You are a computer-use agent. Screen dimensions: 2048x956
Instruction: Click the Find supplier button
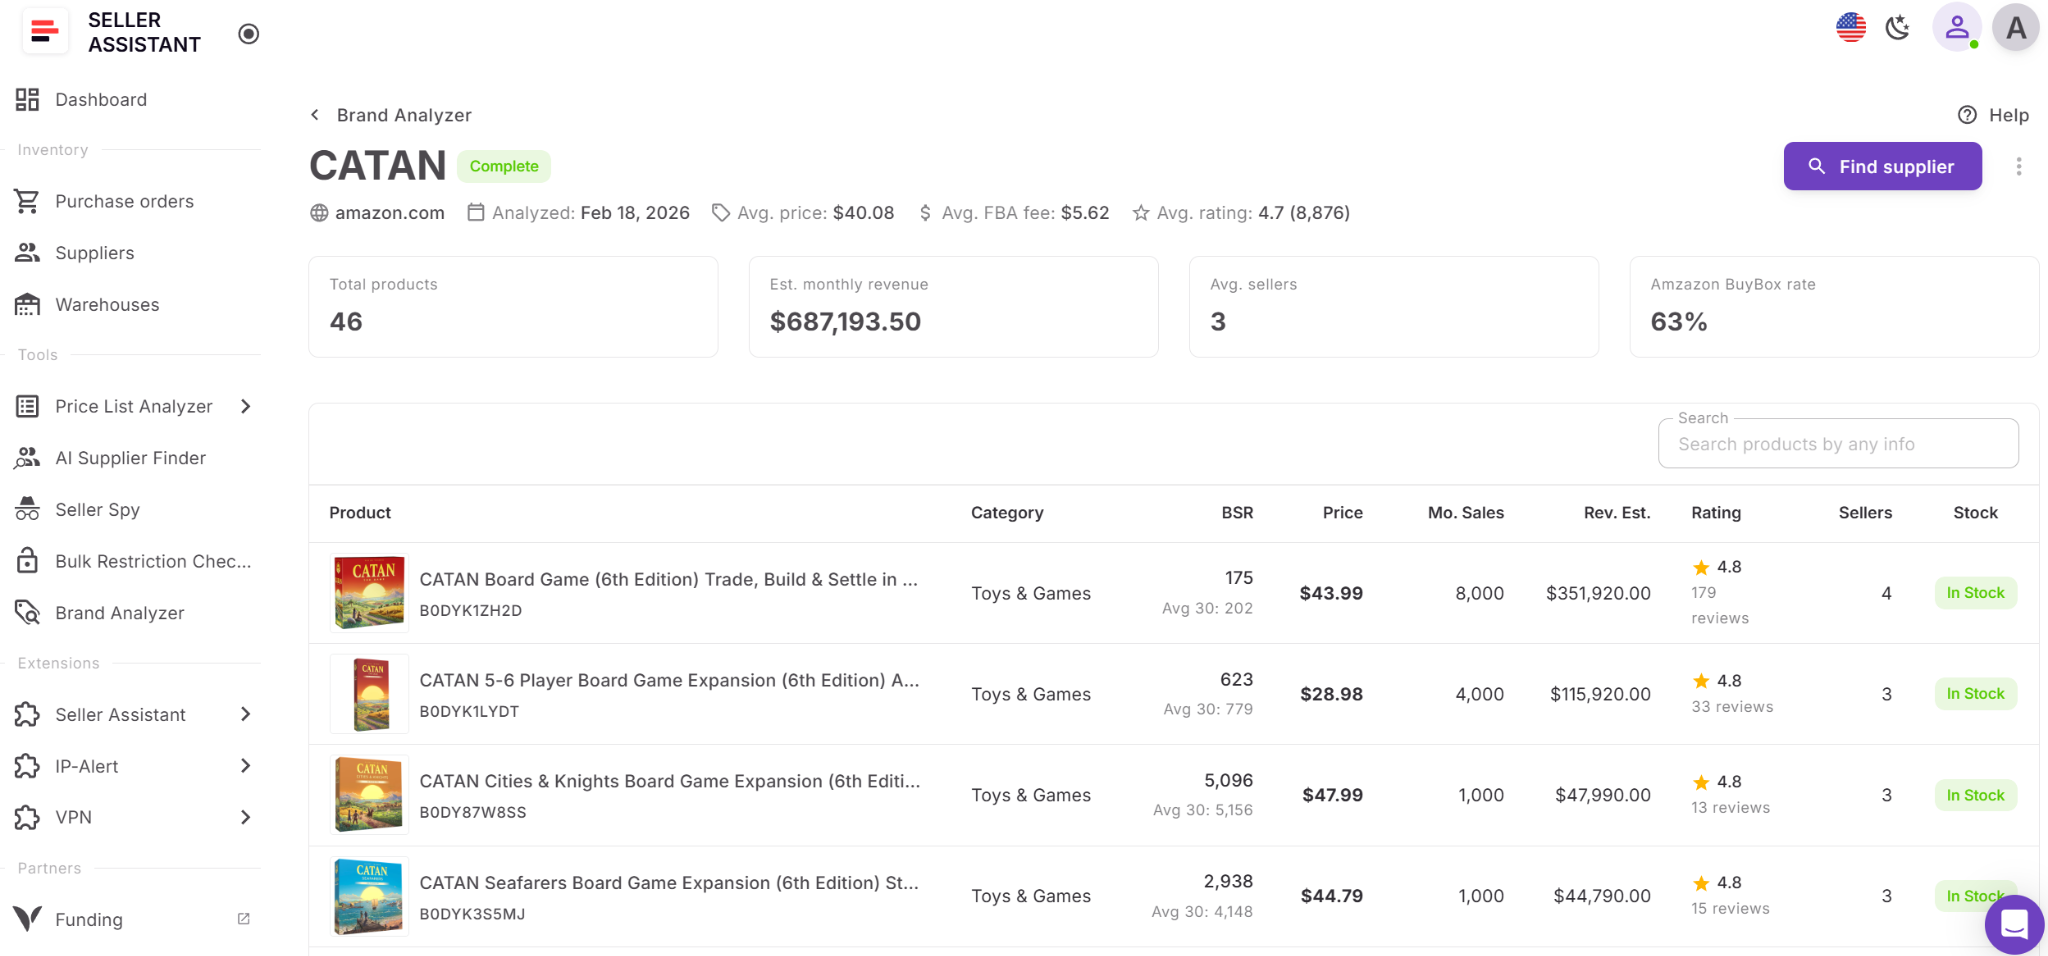click(1882, 166)
